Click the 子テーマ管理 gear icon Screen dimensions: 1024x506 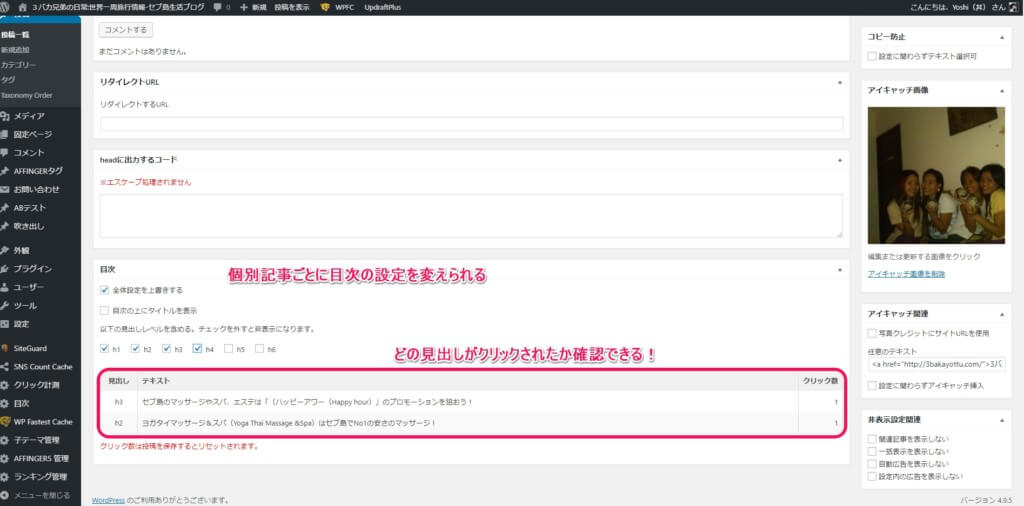pos(5,440)
